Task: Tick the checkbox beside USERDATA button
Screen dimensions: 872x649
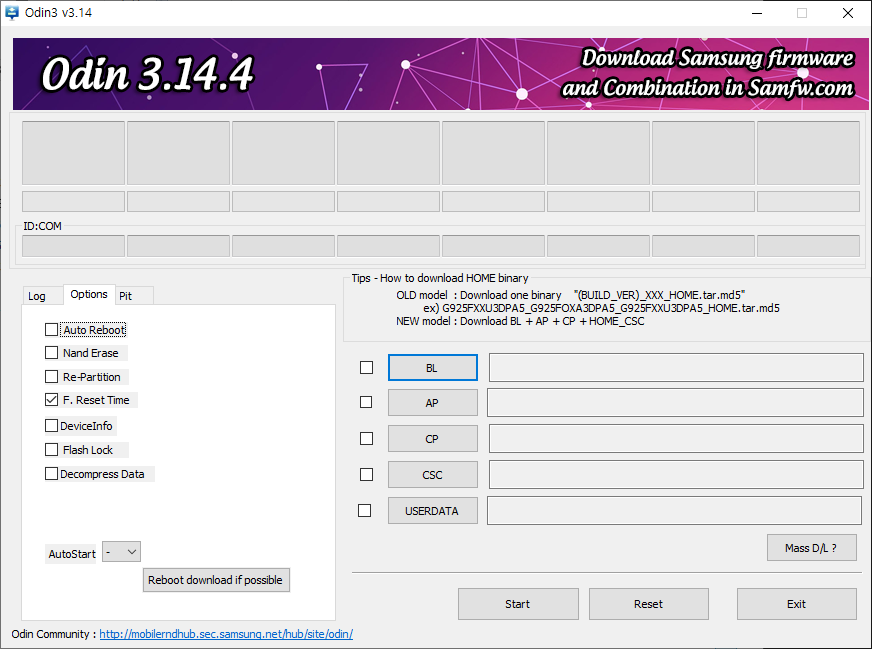Action: tap(364, 511)
